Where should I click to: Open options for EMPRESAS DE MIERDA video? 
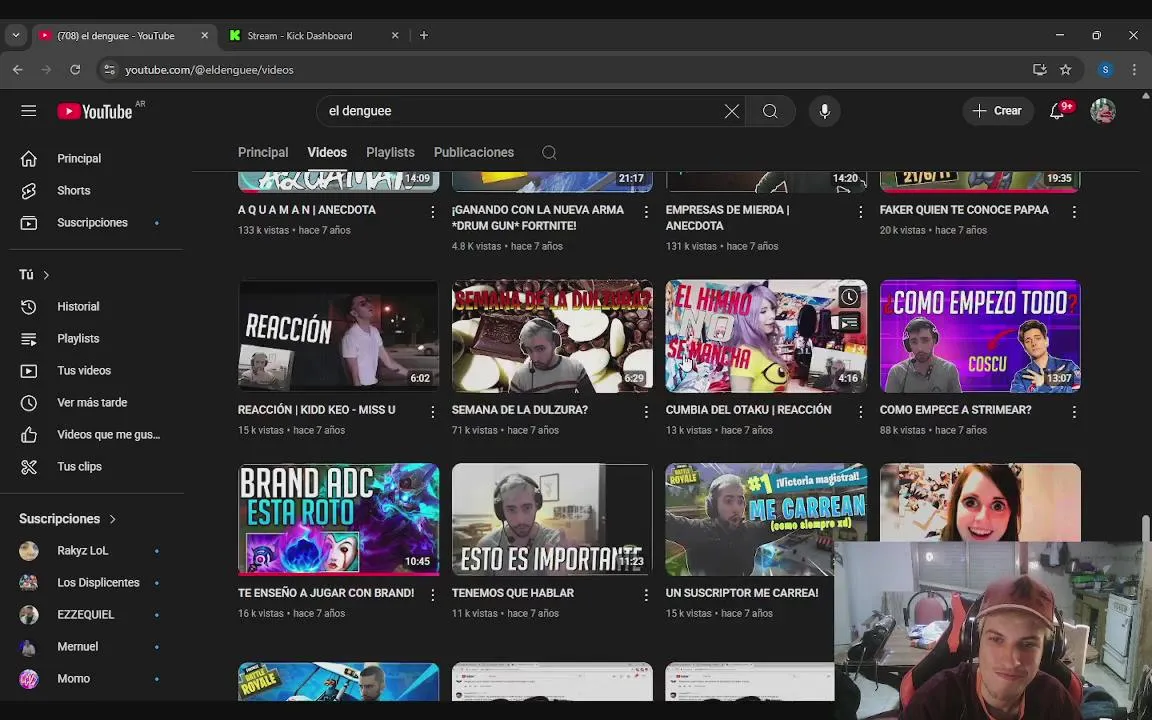[860, 212]
